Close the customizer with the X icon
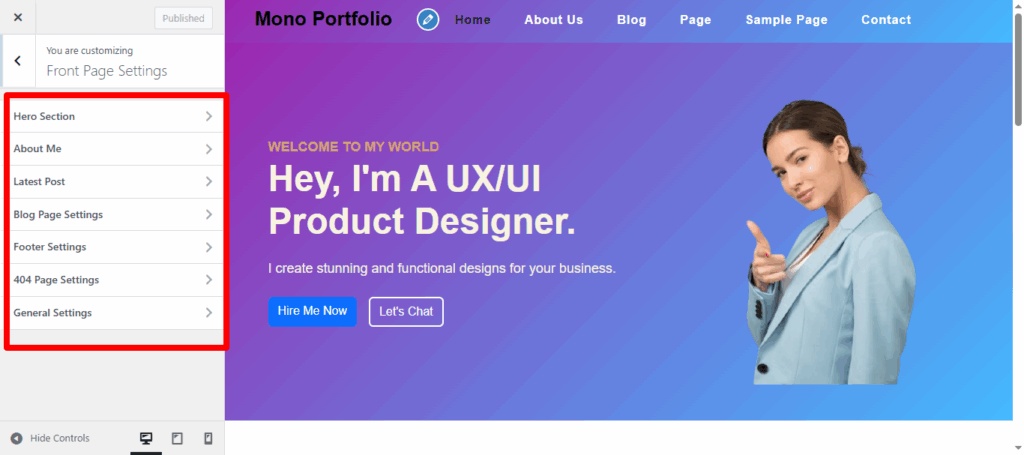Screen dimensions: 1024x455 pos(18,18)
